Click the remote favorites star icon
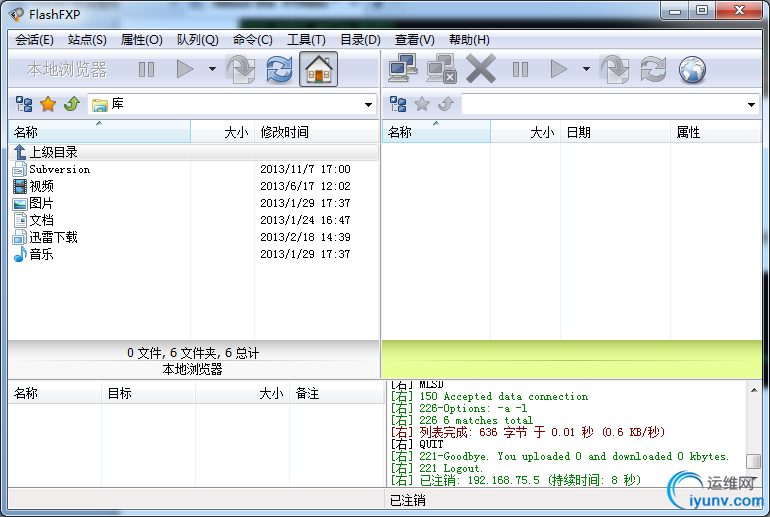This screenshot has height=517, width=770. coord(422,104)
